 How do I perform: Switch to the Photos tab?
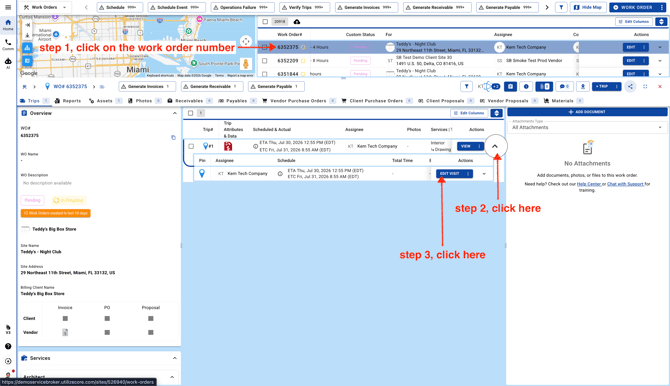tap(144, 101)
